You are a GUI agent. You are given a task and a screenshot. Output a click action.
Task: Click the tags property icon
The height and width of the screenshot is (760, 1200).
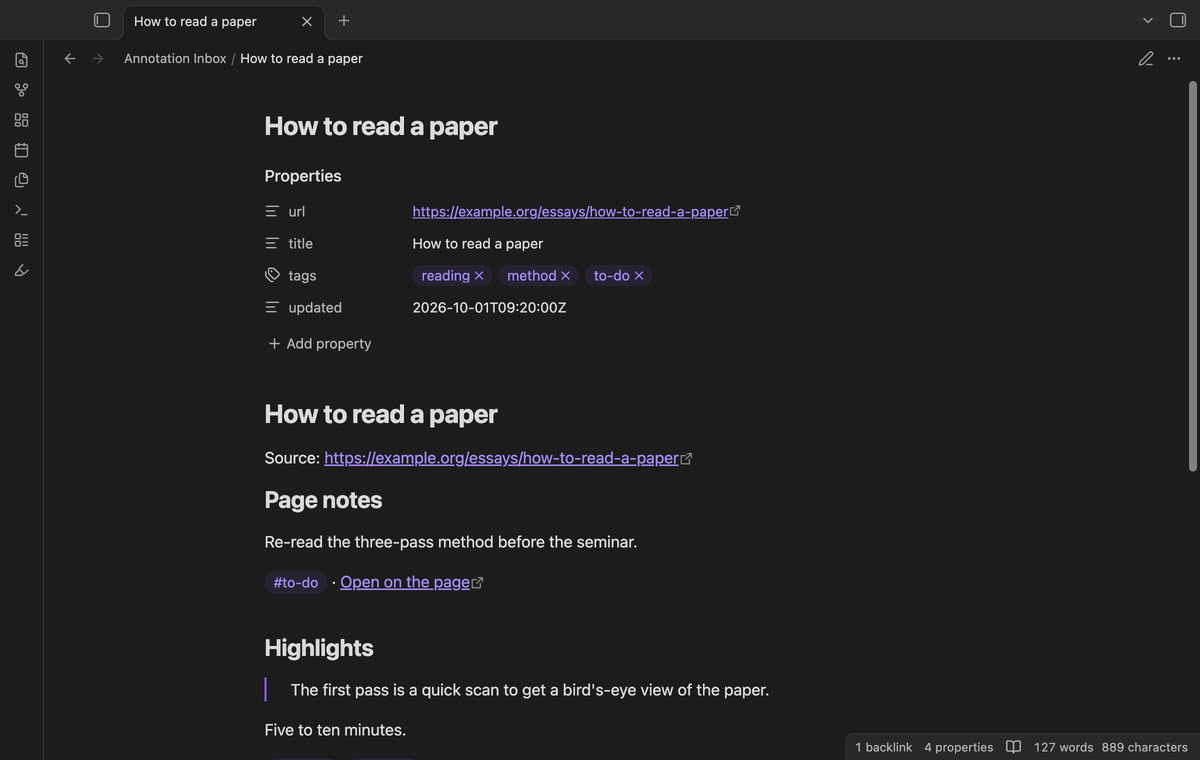272,275
